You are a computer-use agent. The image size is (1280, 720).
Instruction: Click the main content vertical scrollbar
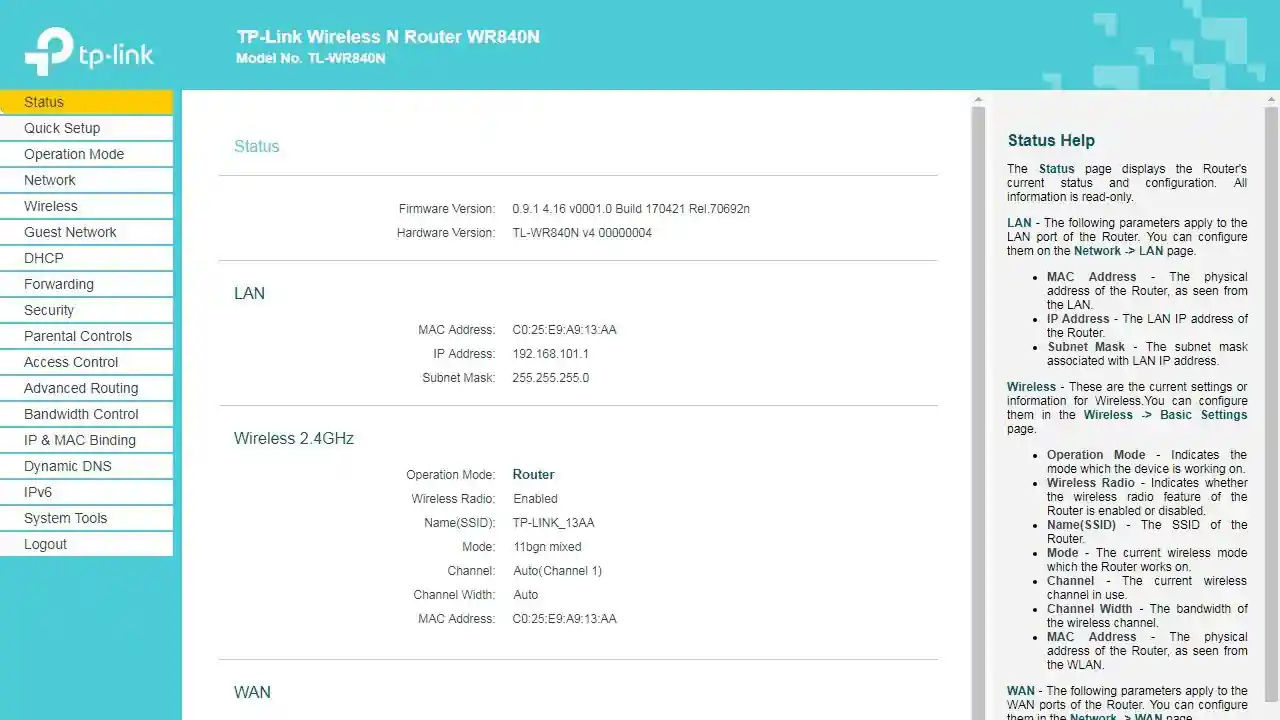point(978,400)
